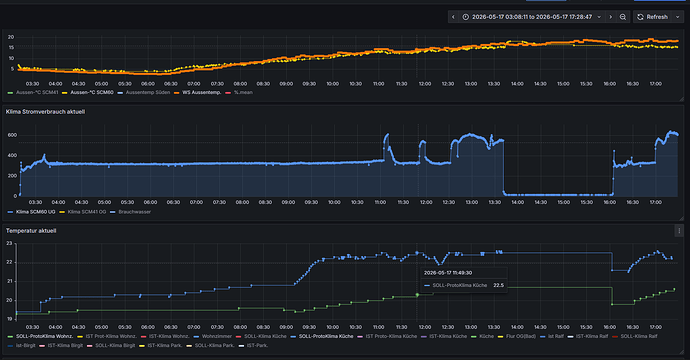The image size is (690, 360).
Task: Toggle IST-Klima Birgit series in legend
Action: click(x=65, y=345)
